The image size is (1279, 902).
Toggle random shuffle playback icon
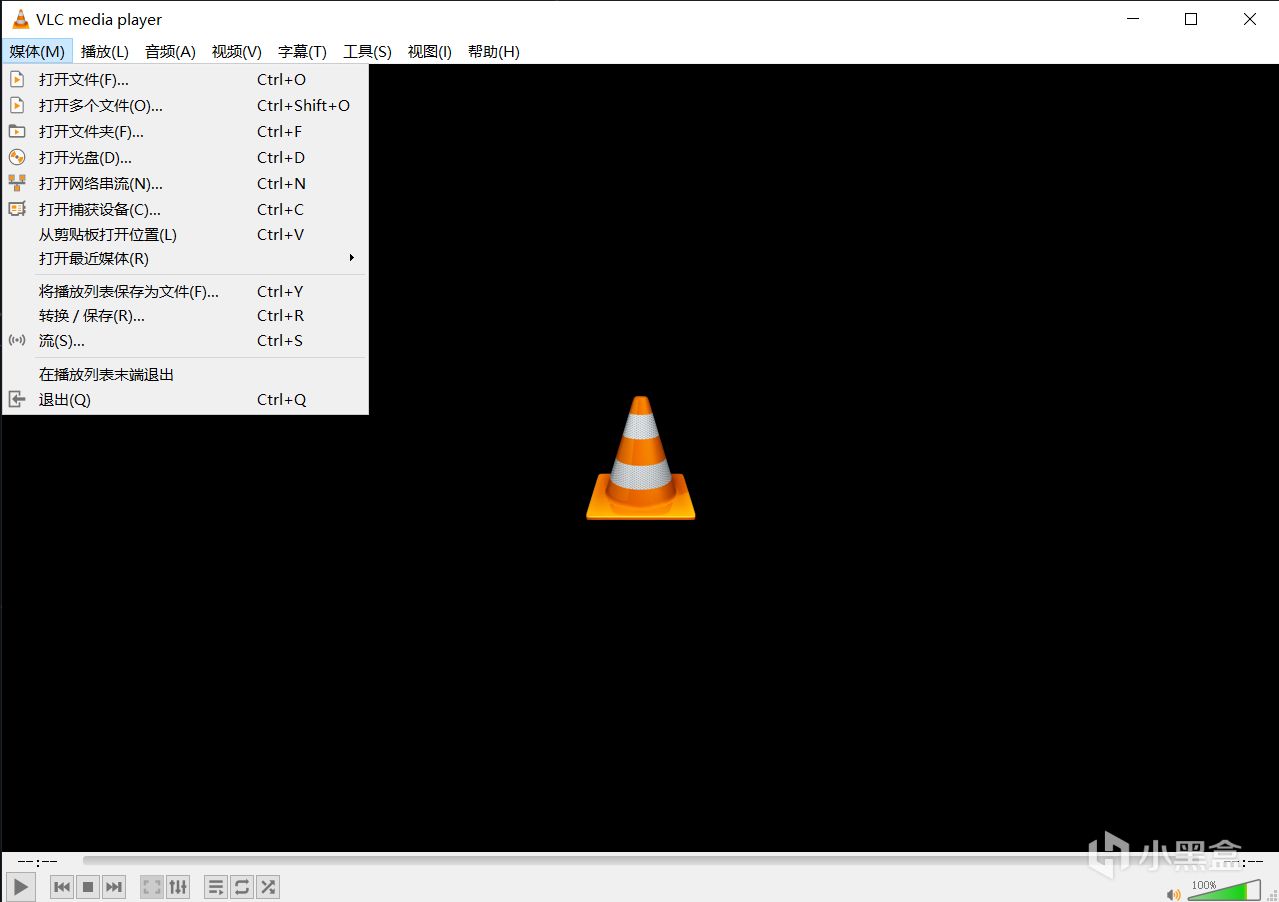click(268, 886)
